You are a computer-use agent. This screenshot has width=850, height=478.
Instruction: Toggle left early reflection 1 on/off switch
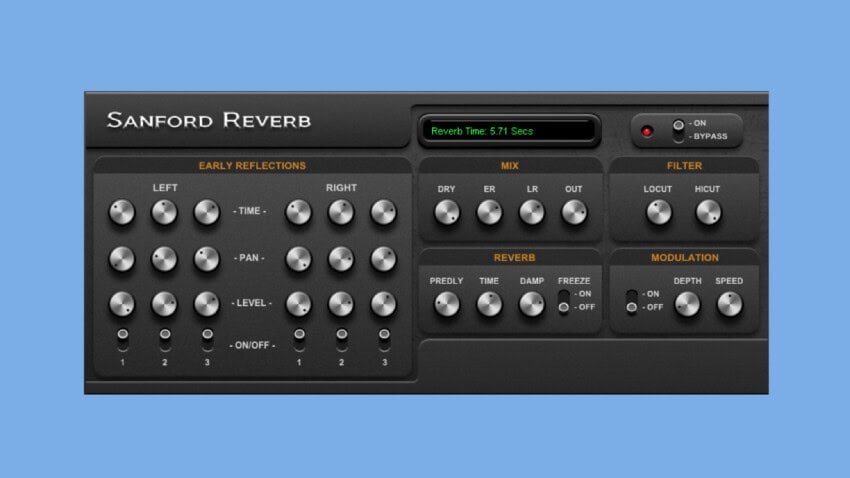(122, 339)
